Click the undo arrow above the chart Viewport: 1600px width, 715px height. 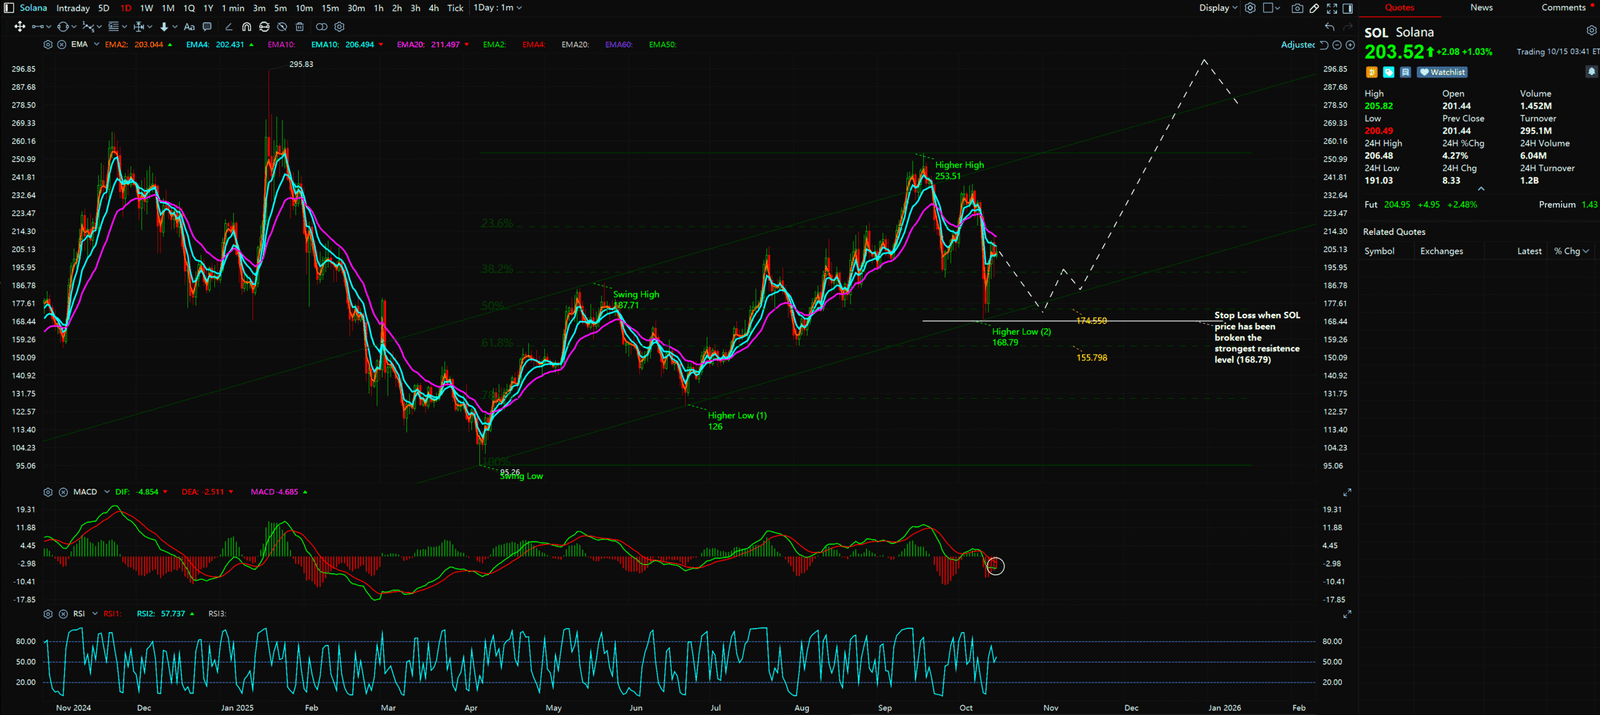tap(1329, 27)
